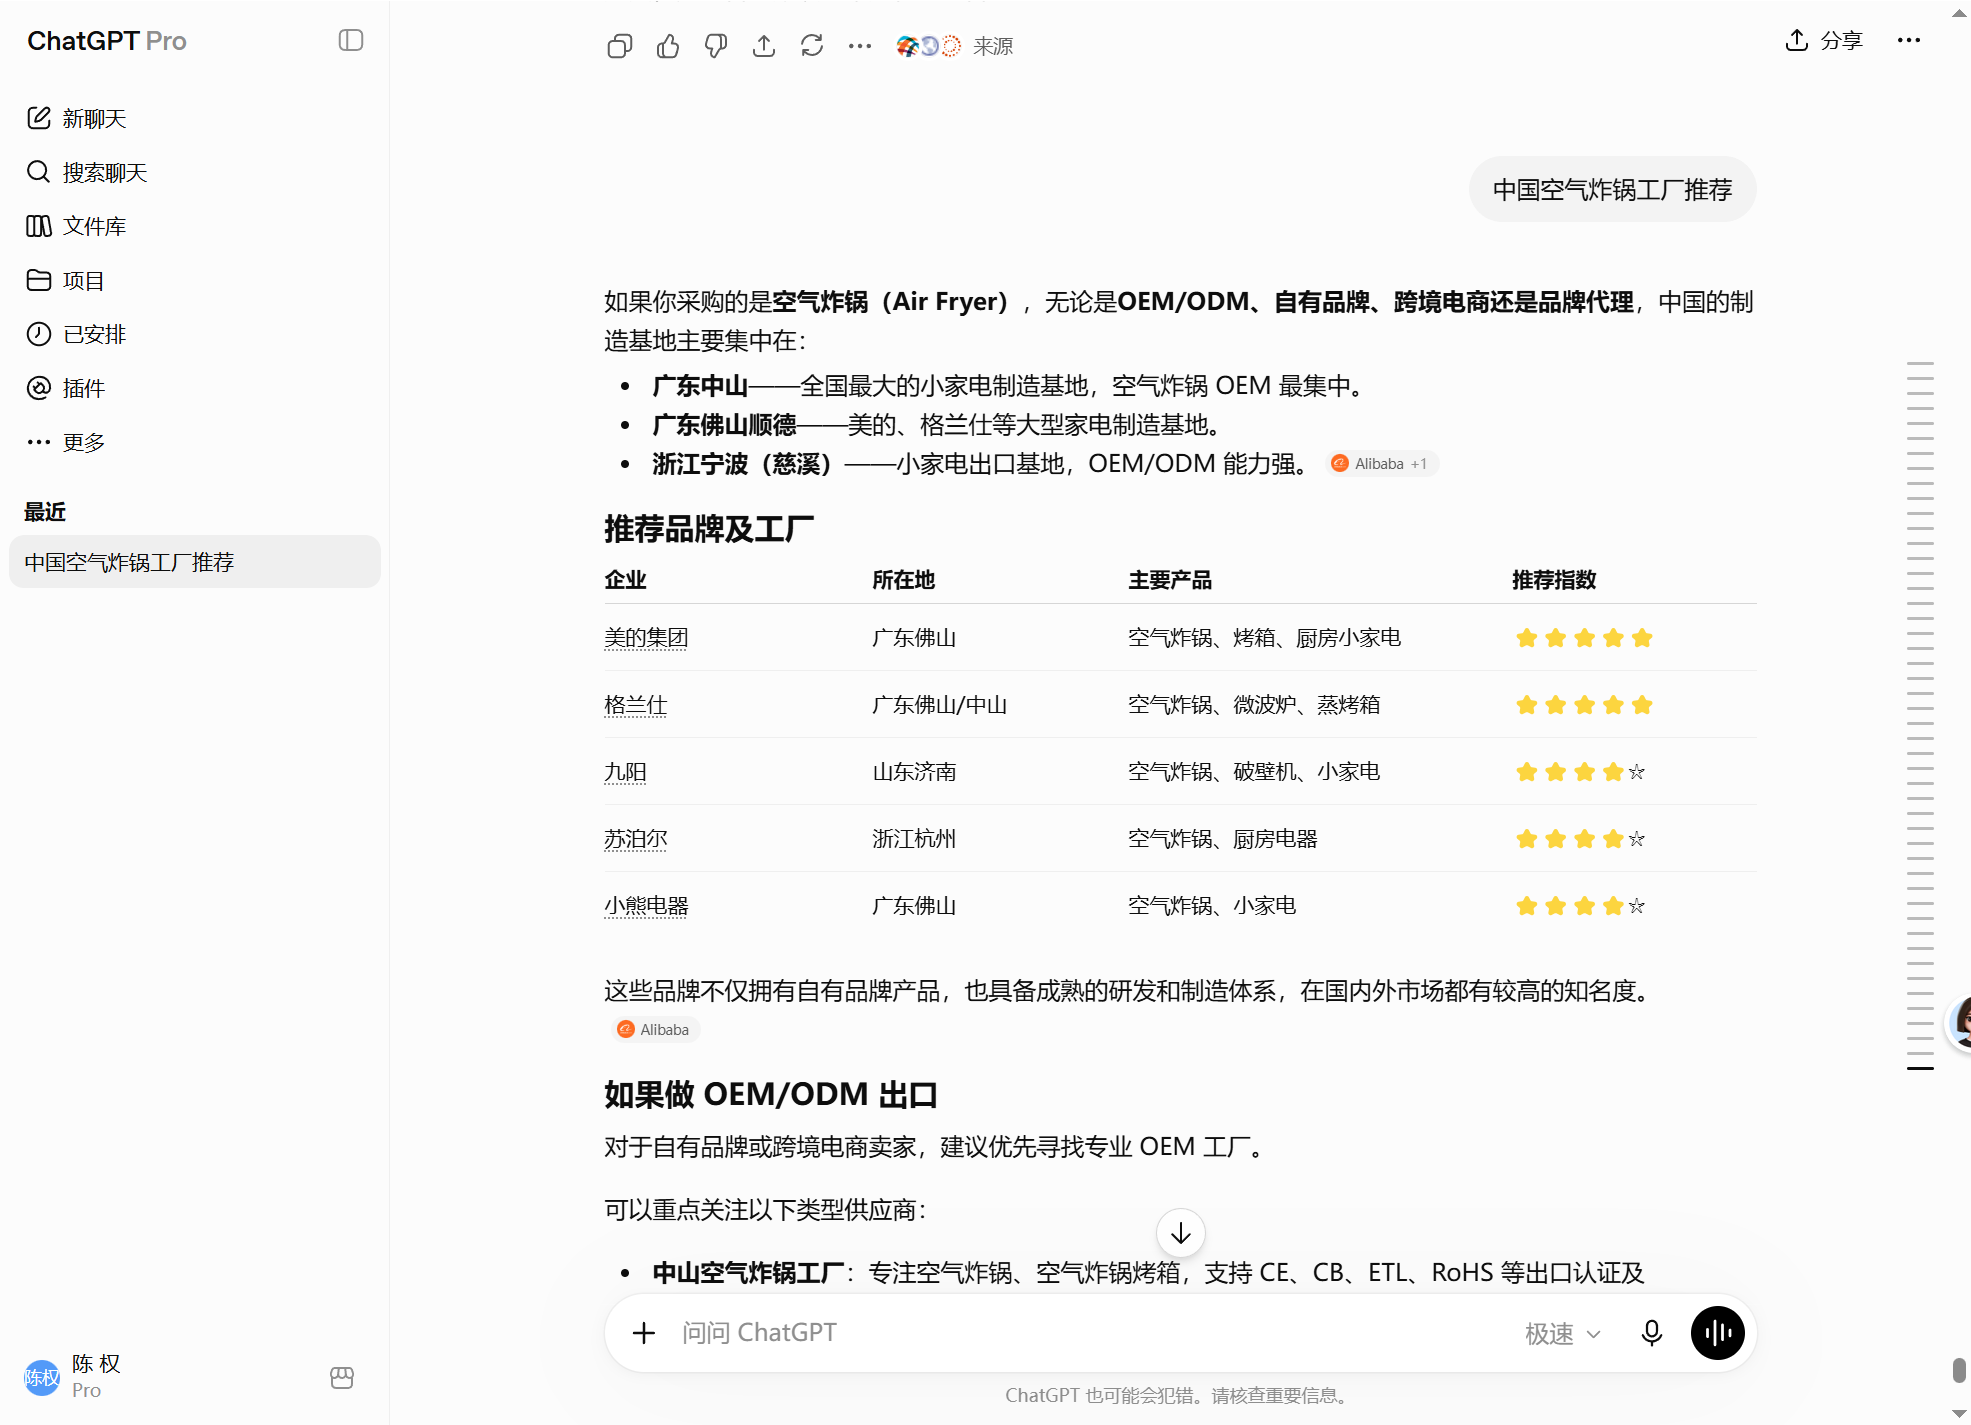
Task: Open the conversation options menu at top right
Action: point(1909,40)
